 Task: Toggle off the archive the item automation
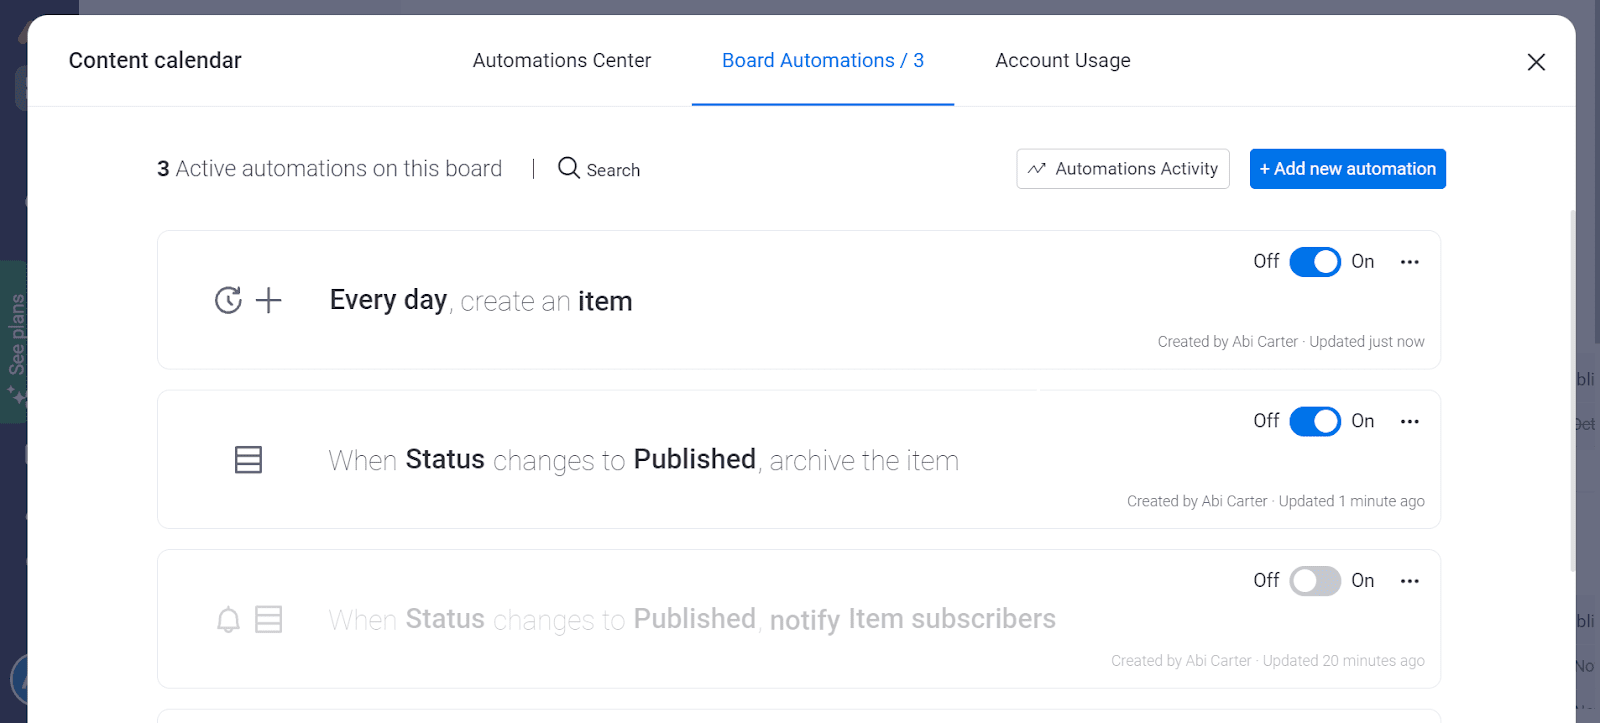pos(1315,422)
